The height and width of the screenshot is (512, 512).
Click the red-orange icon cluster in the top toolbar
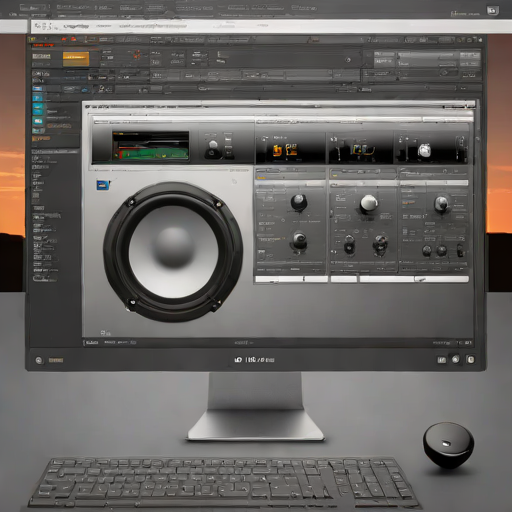(x=137, y=54)
